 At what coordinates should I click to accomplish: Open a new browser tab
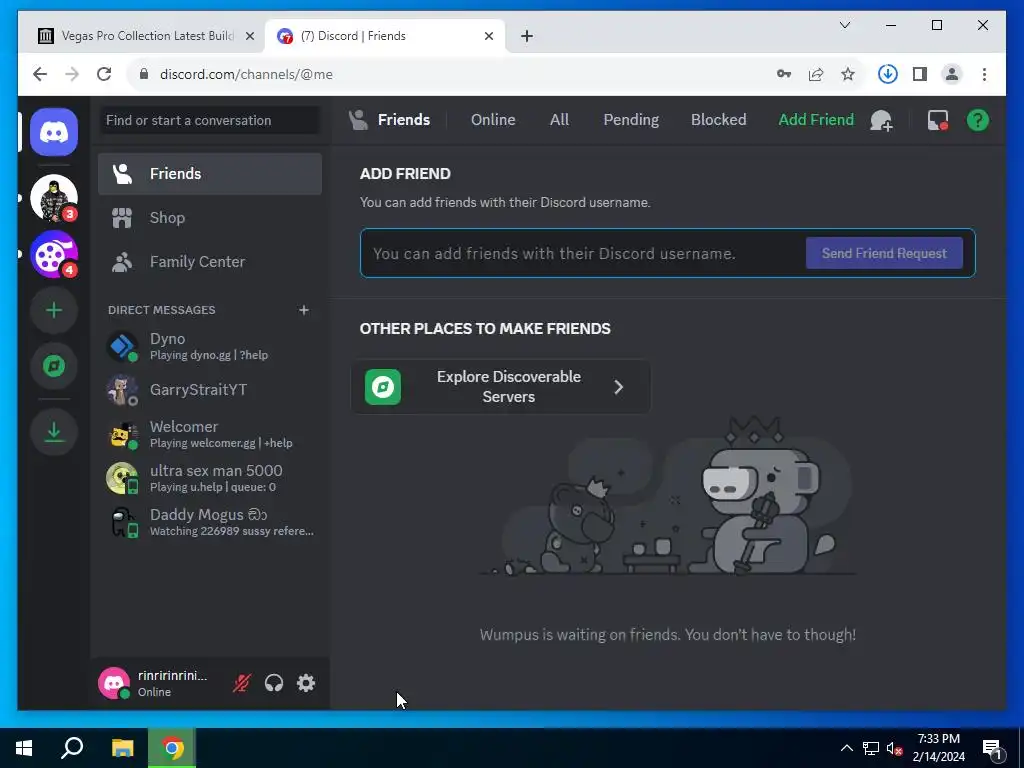point(527,36)
